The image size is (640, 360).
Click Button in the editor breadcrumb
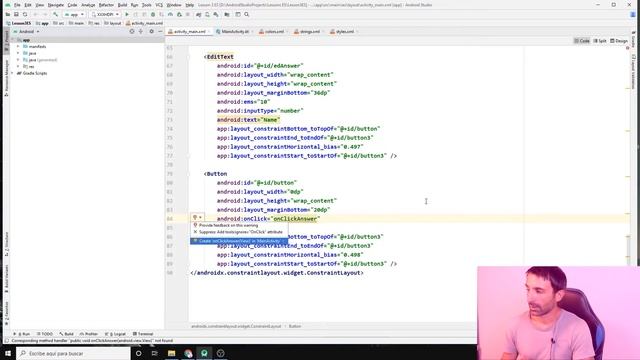tap(295, 327)
